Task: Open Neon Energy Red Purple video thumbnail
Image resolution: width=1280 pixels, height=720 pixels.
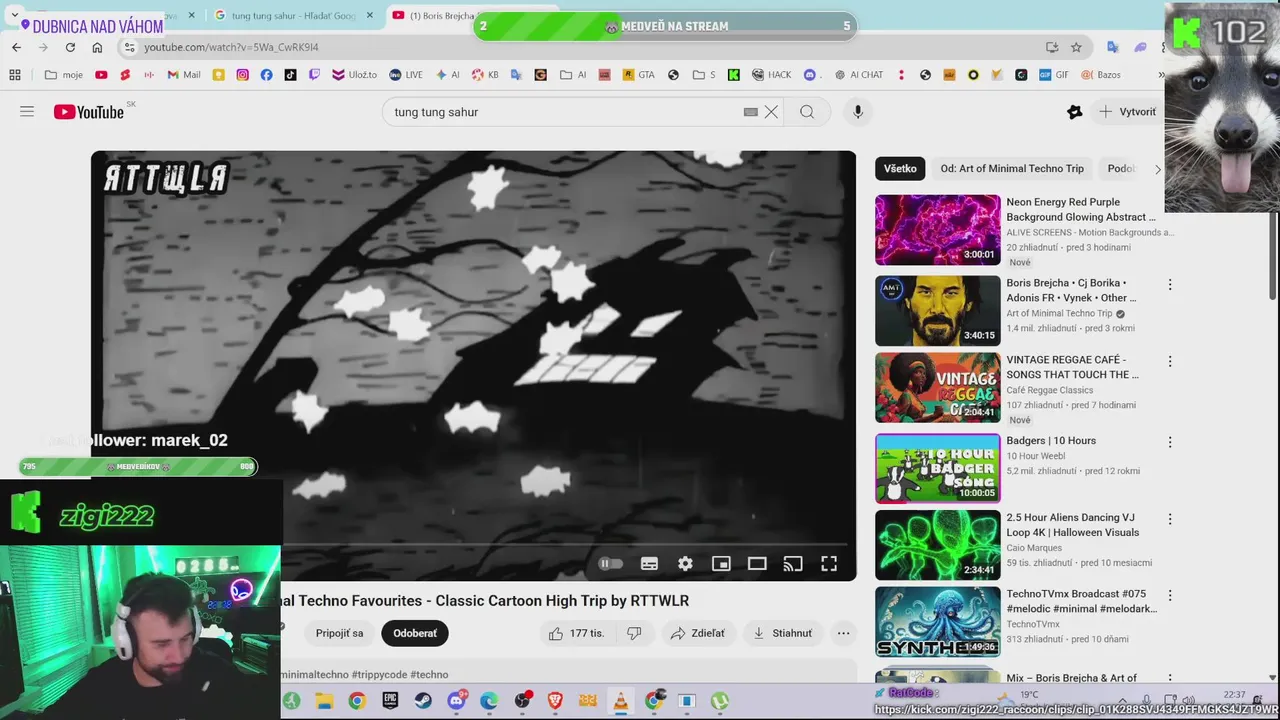Action: tap(937, 230)
